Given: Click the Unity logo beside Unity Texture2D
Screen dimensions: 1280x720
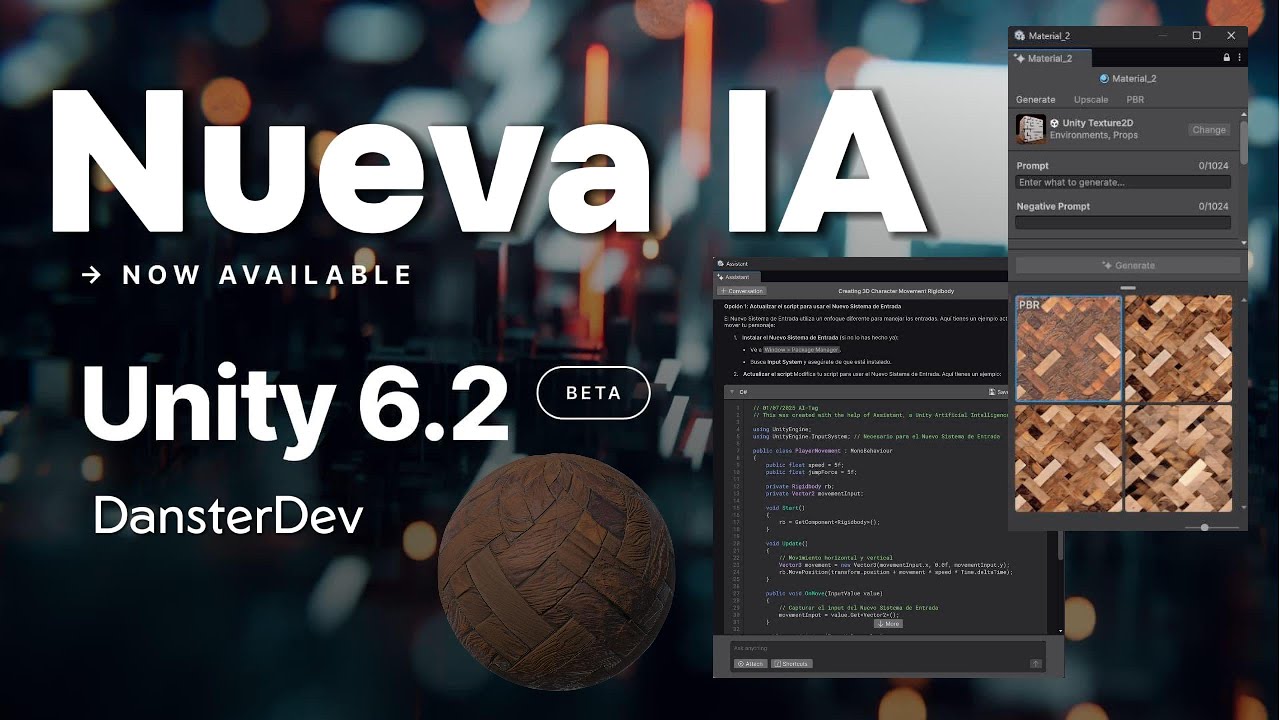Looking at the screenshot, I should (x=1054, y=123).
